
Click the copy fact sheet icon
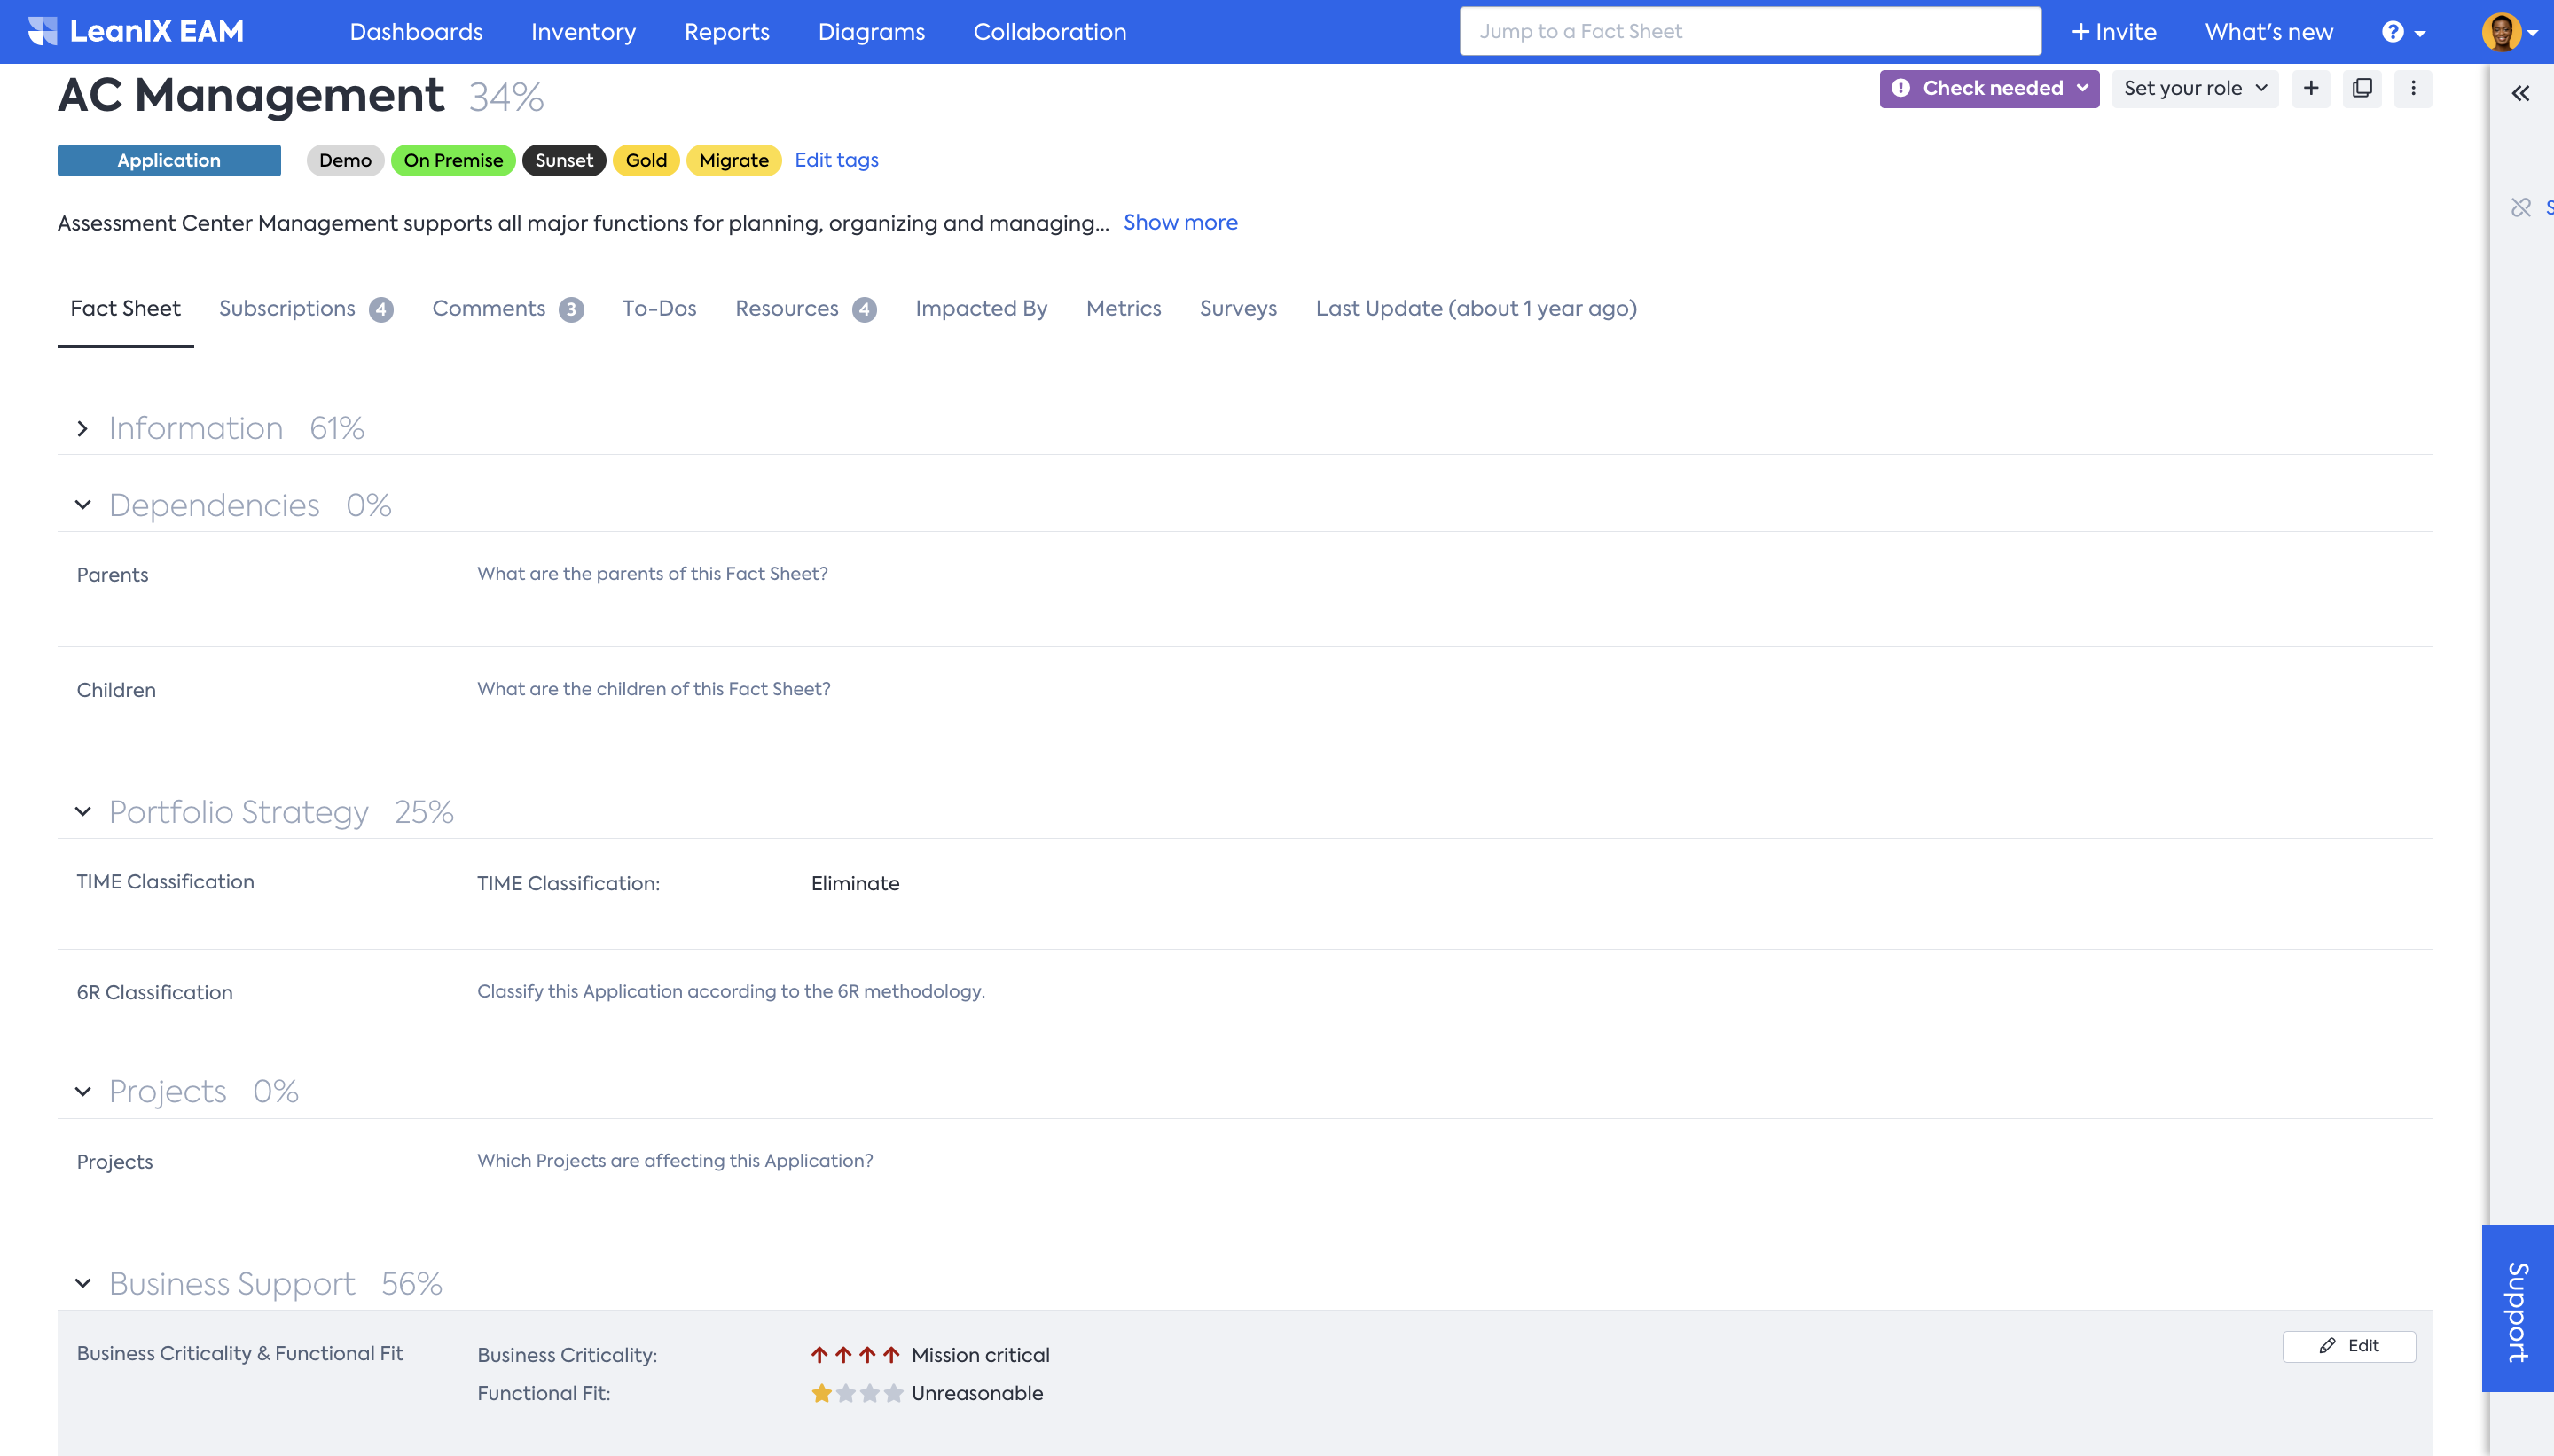[x=2361, y=88]
